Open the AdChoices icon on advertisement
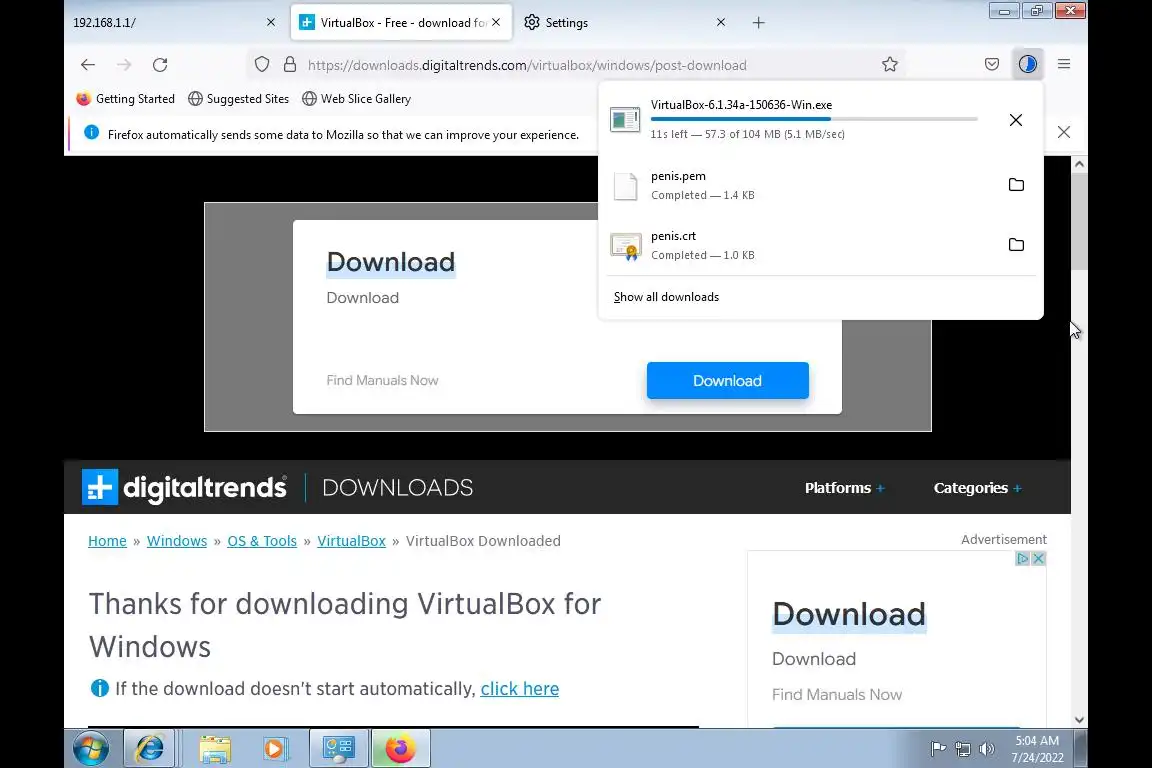Image resolution: width=1152 pixels, height=768 pixels. (1022, 559)
